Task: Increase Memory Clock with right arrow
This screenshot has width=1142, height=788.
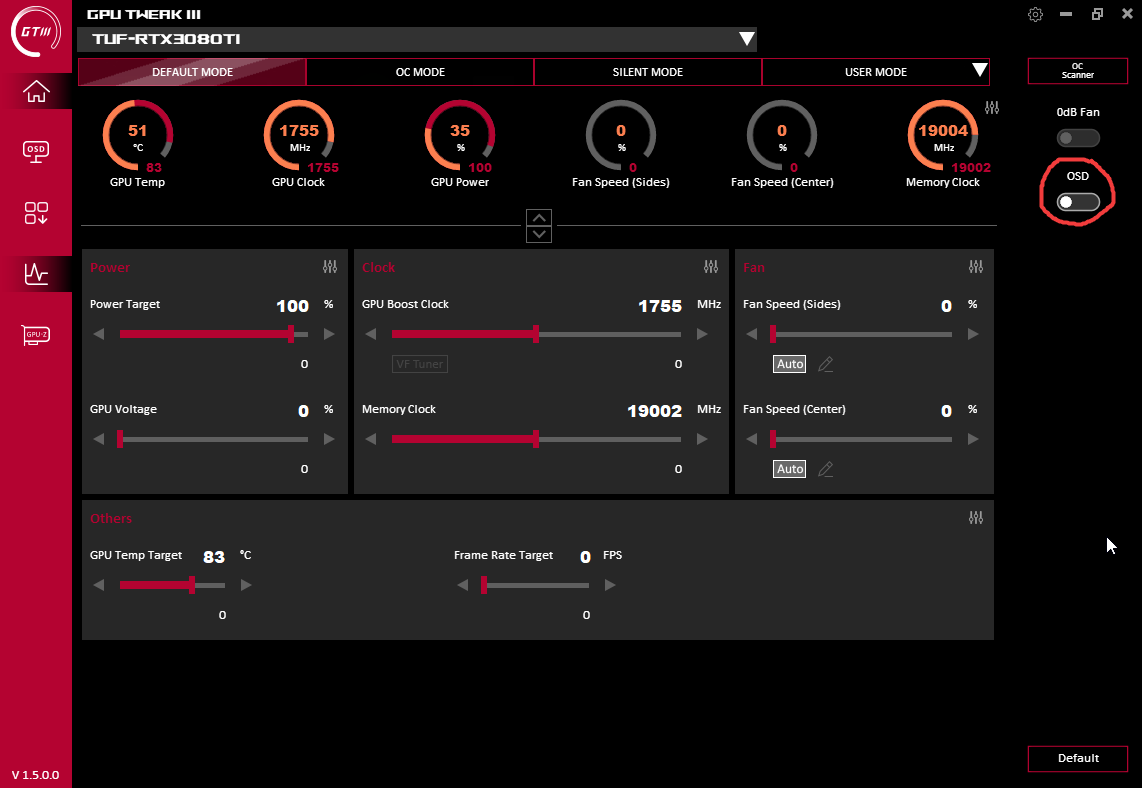Action: 702,439
